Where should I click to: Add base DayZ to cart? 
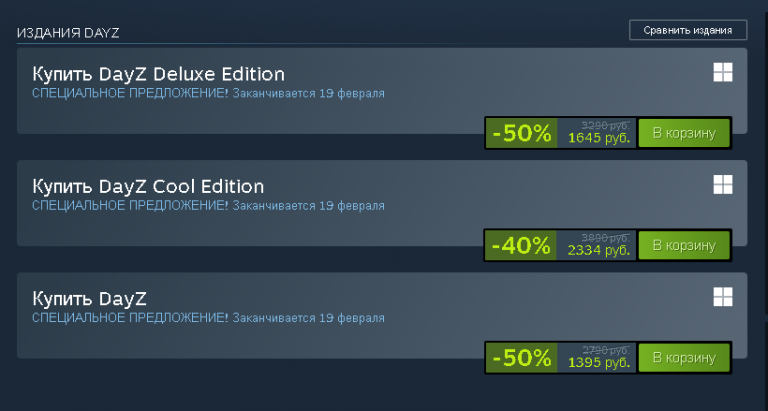pos(684,358)
